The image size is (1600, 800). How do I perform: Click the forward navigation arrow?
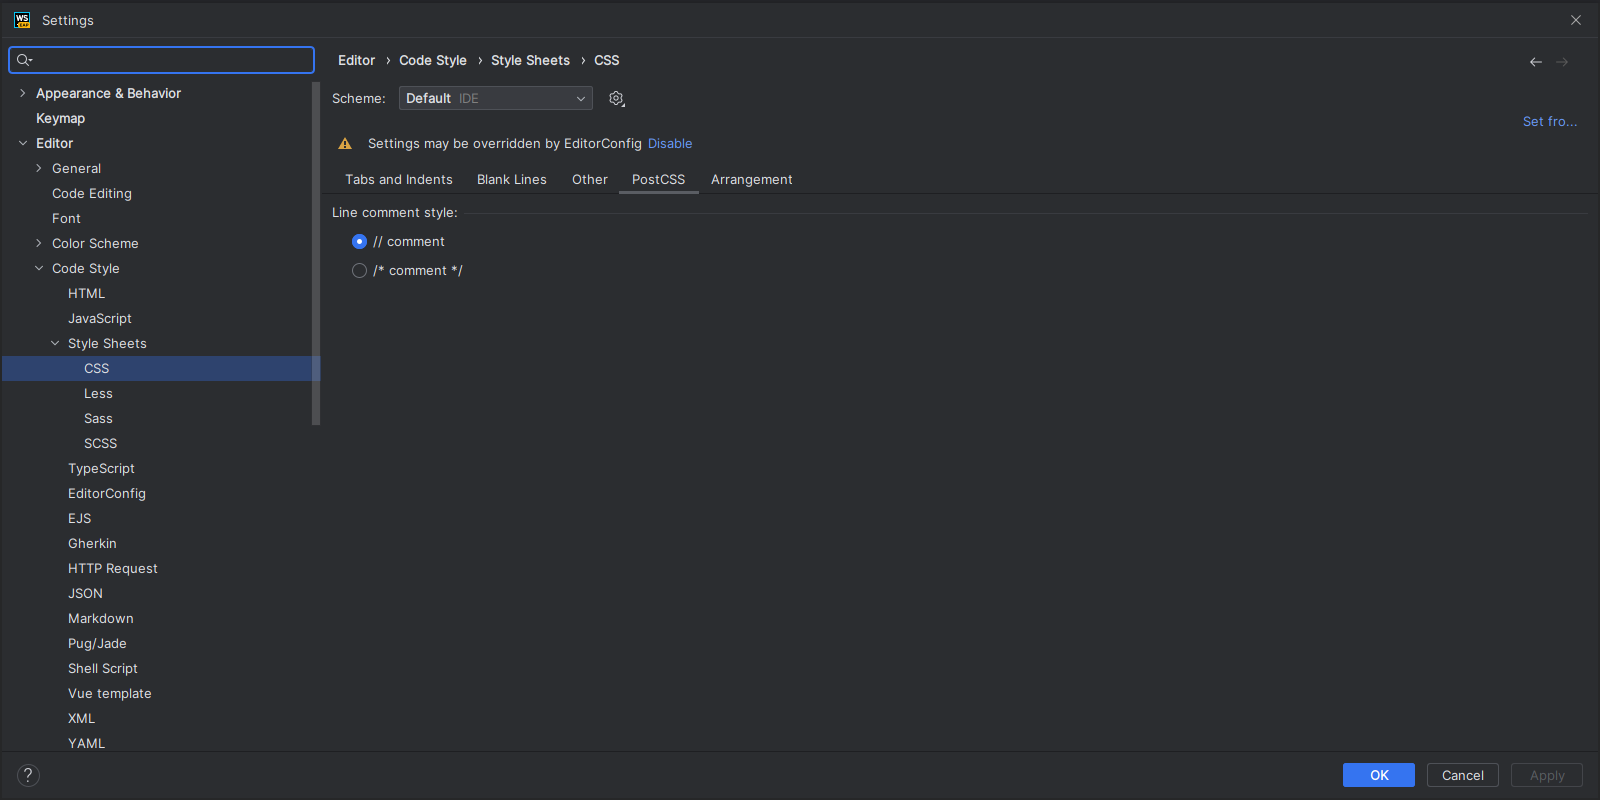tap(1562, 62)
